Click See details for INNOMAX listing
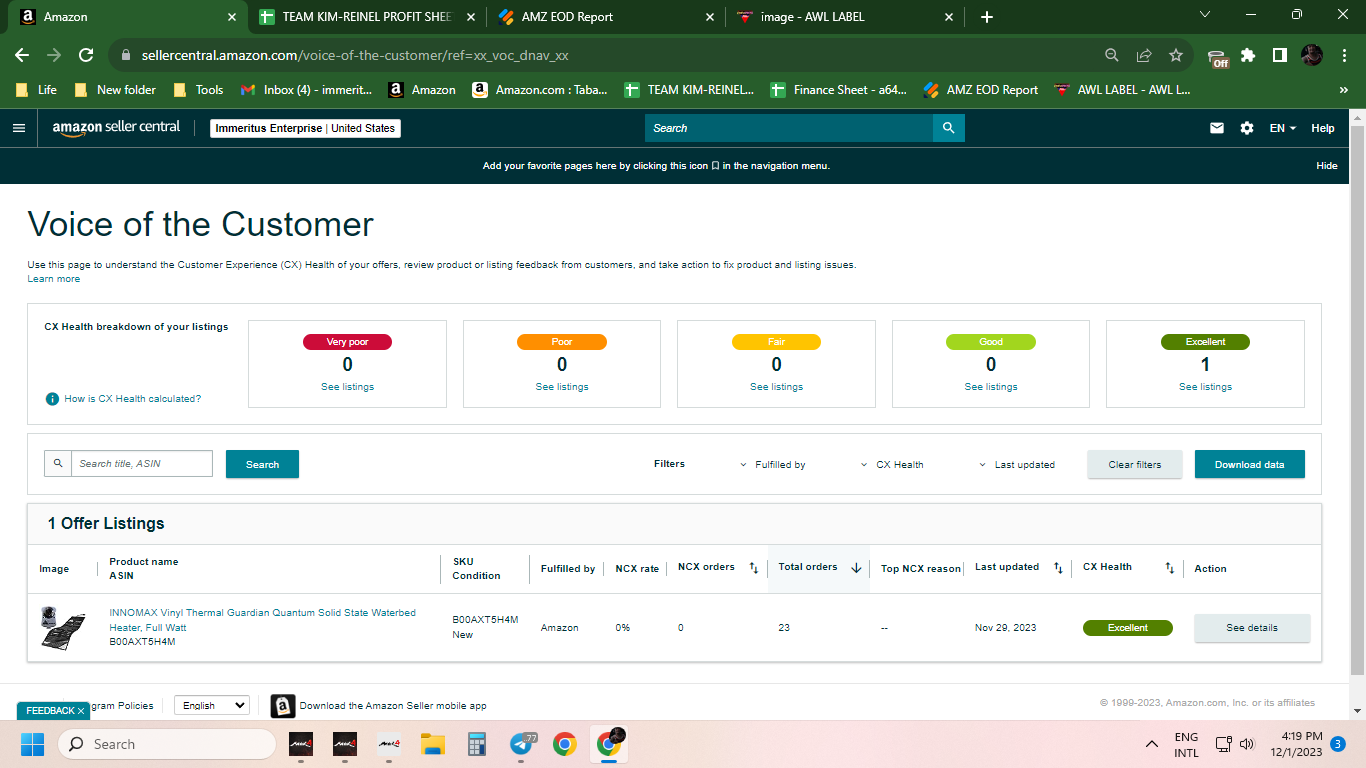1366x768 pixels. pos(1252,628)
